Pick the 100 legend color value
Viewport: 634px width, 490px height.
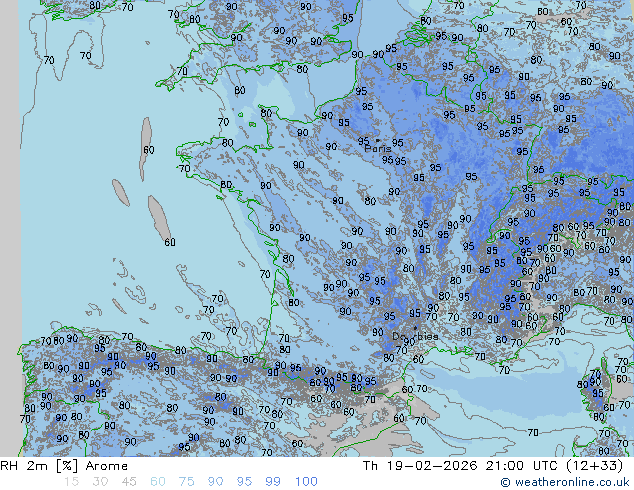(305, 482)
